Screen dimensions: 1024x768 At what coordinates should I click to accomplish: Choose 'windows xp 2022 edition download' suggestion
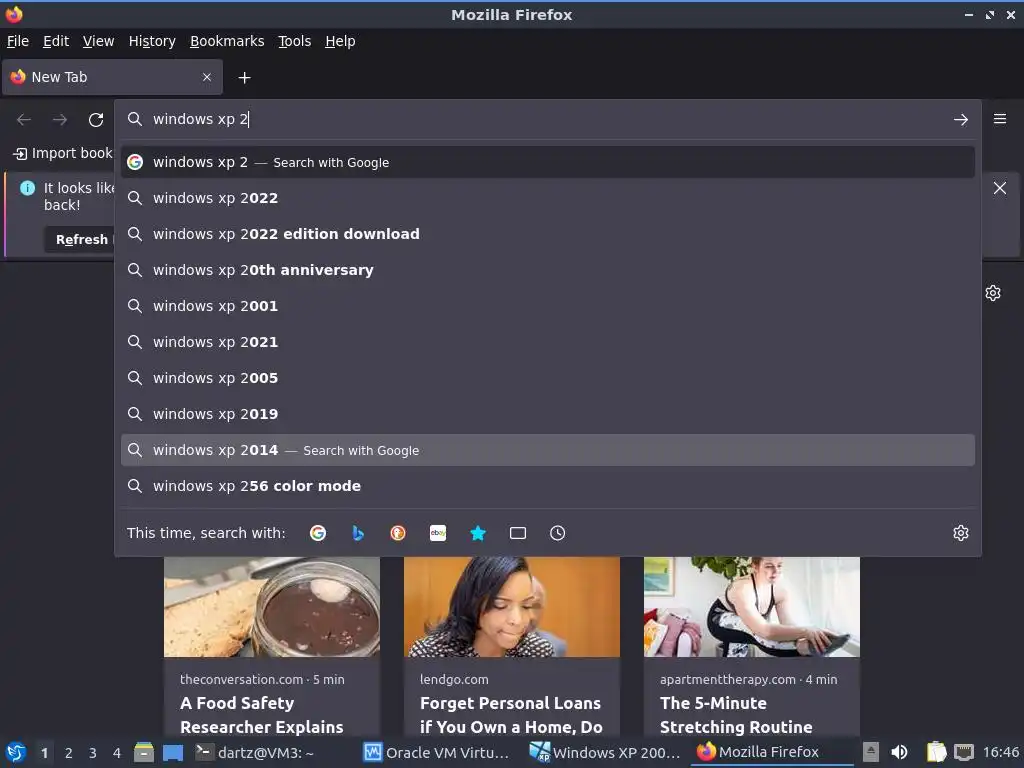547,234
